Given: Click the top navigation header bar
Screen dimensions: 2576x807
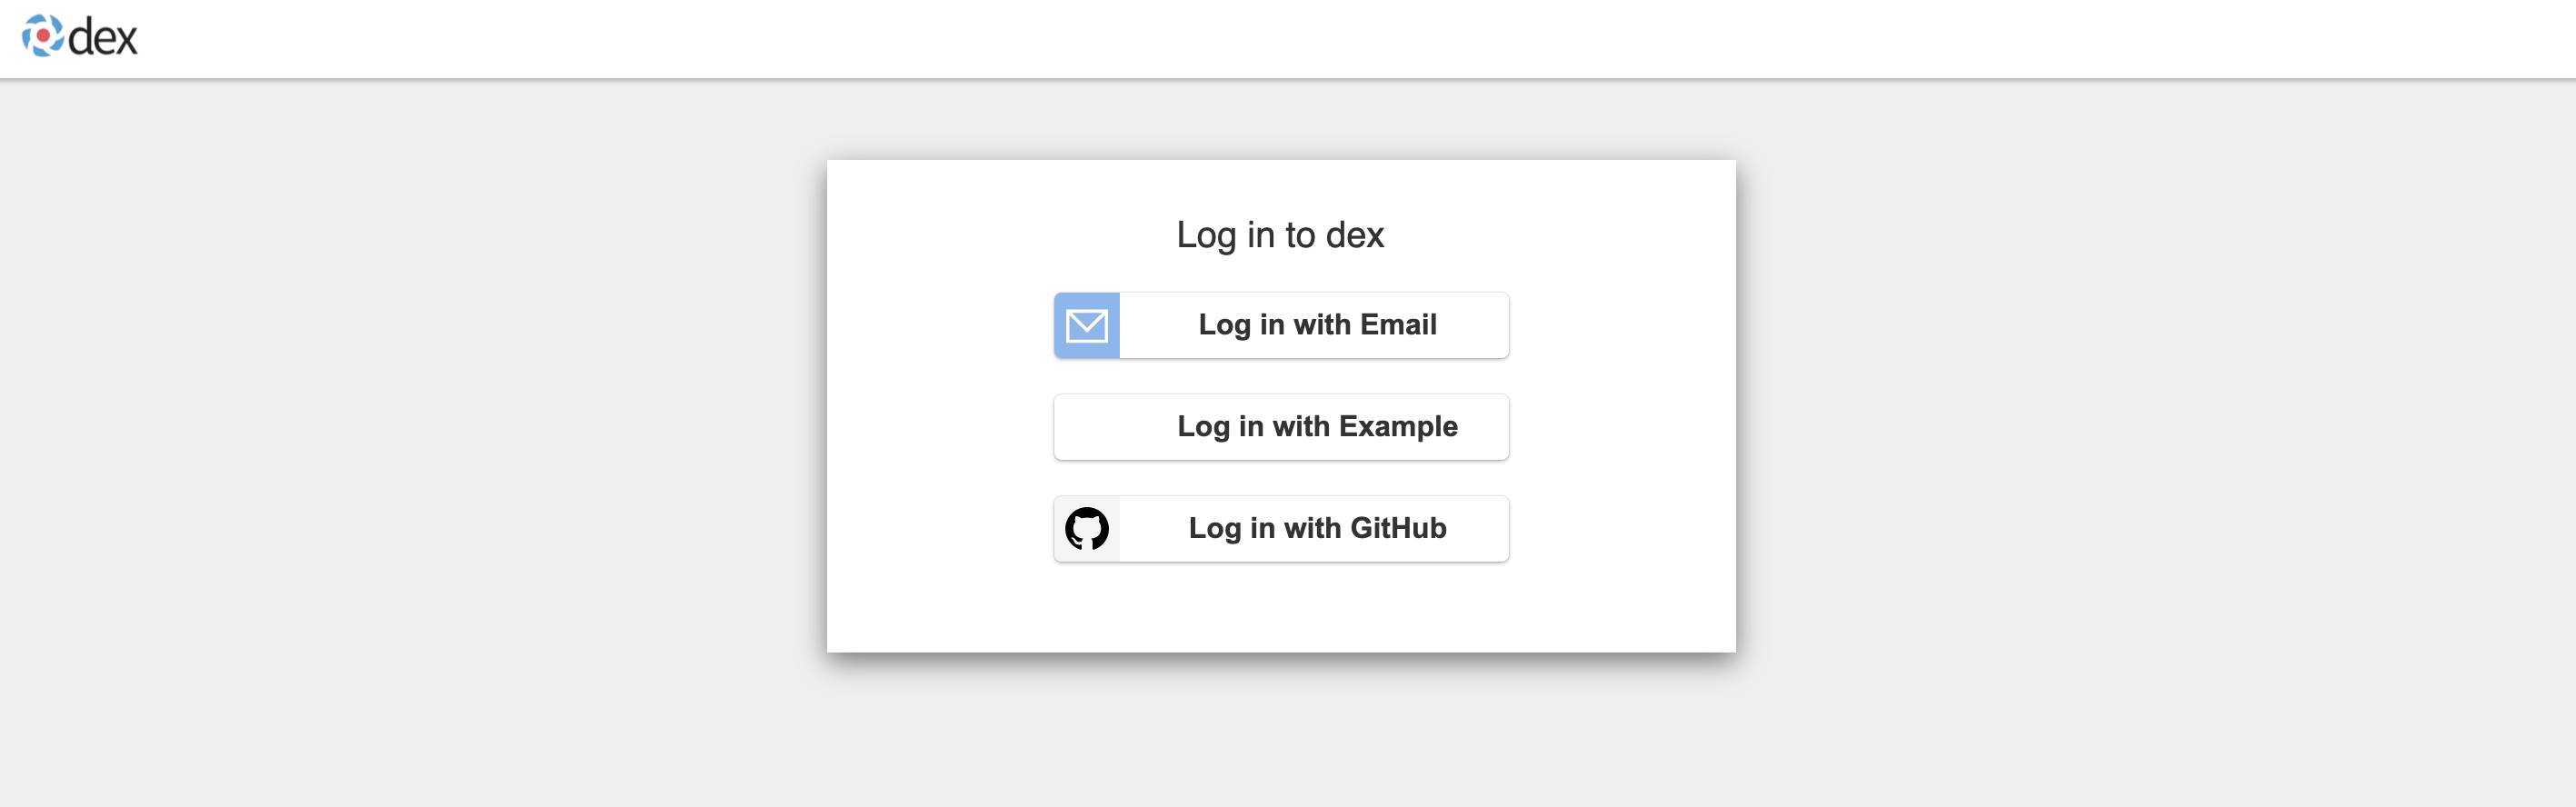Looking at the screenshot, I should [x=1288, y=38].
